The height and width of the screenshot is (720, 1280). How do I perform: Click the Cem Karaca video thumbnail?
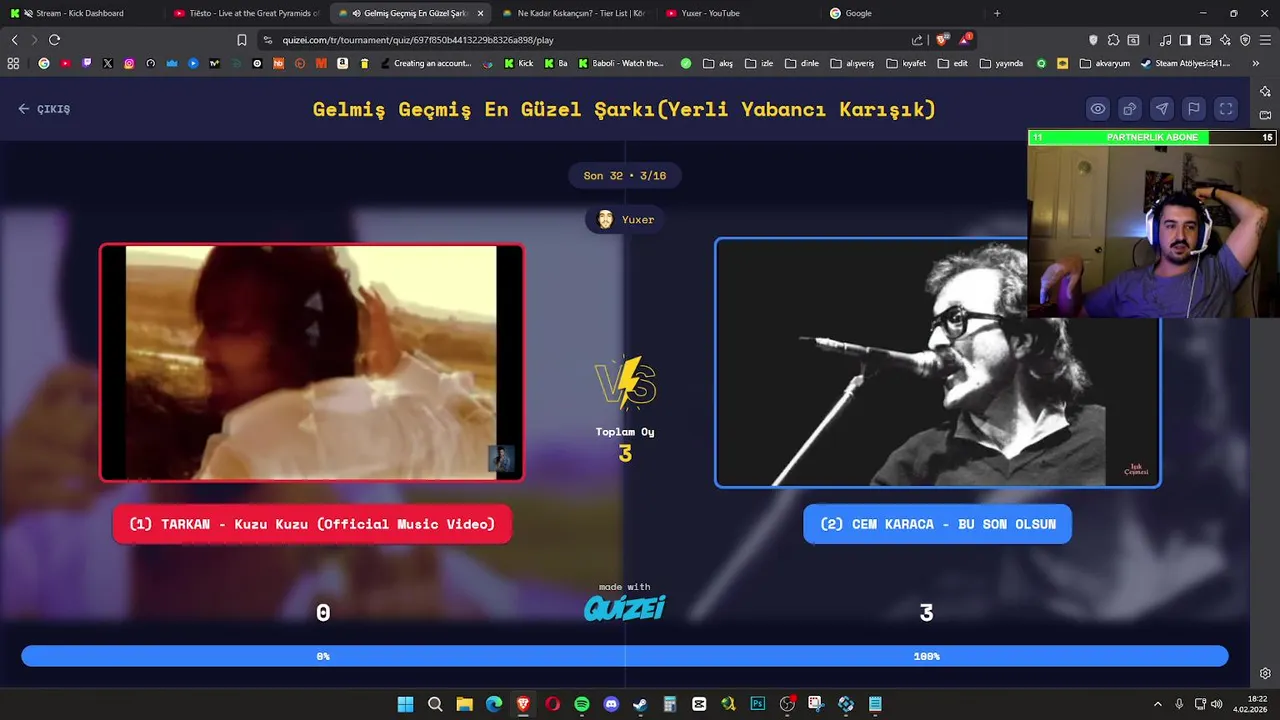[x=937, y=363]
